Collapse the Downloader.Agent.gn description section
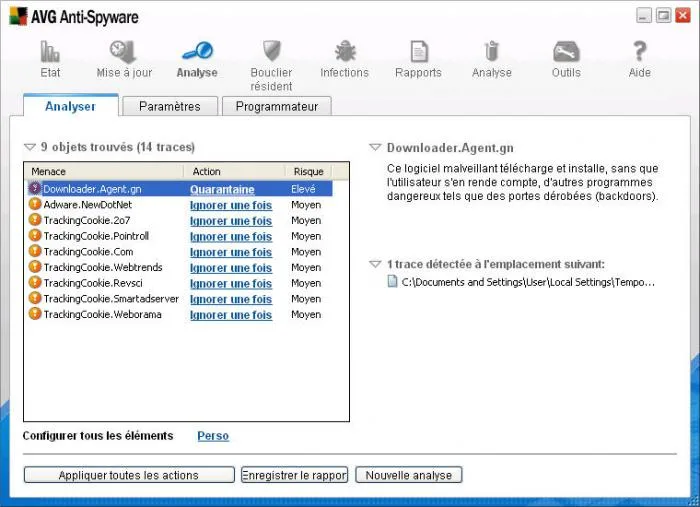Viewport: 700px width, 507px height. click(375, 147)
